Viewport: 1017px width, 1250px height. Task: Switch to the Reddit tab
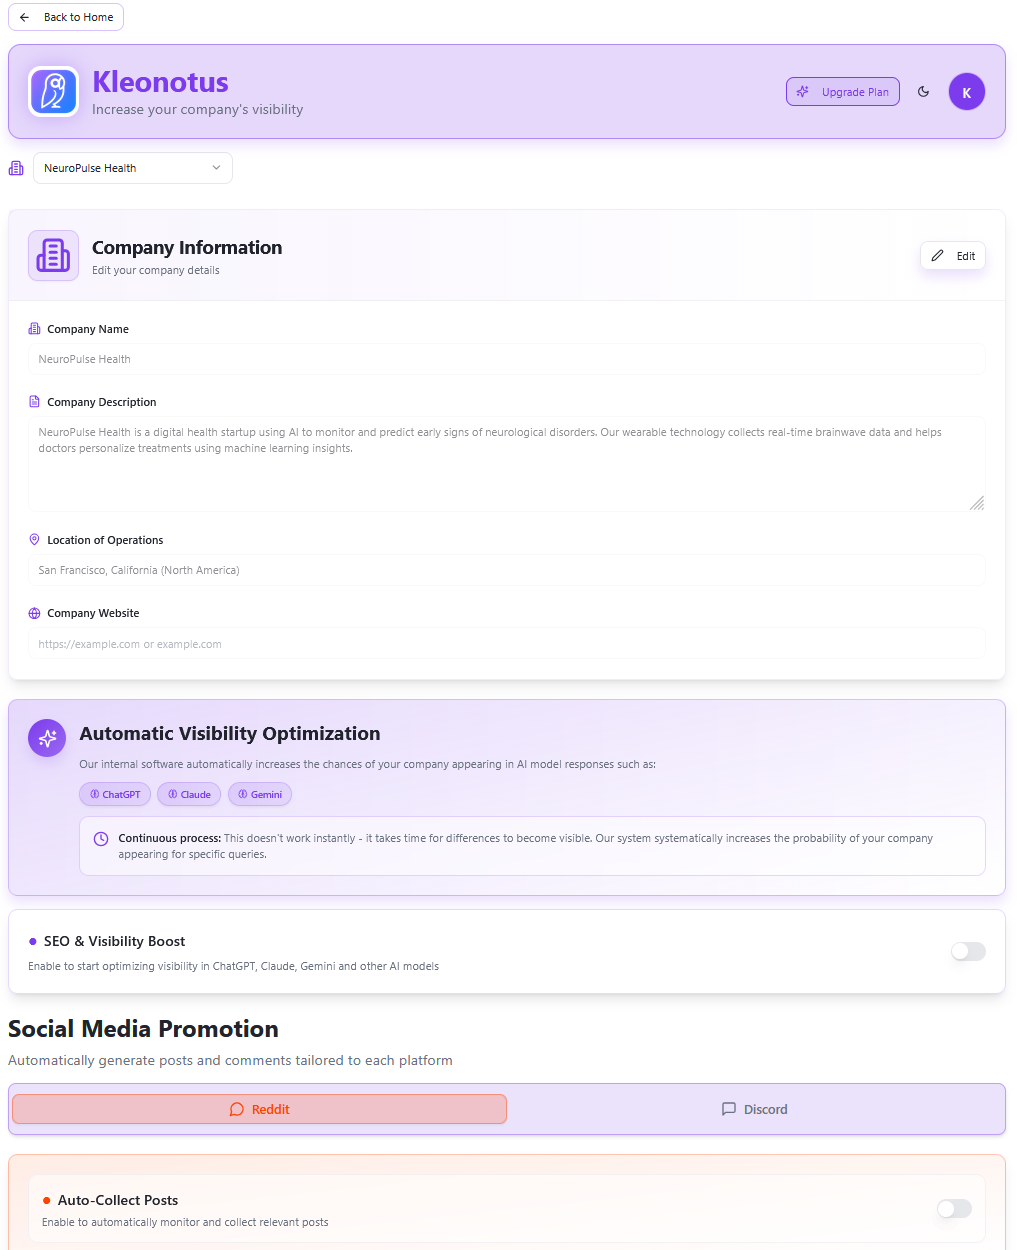259,1109
